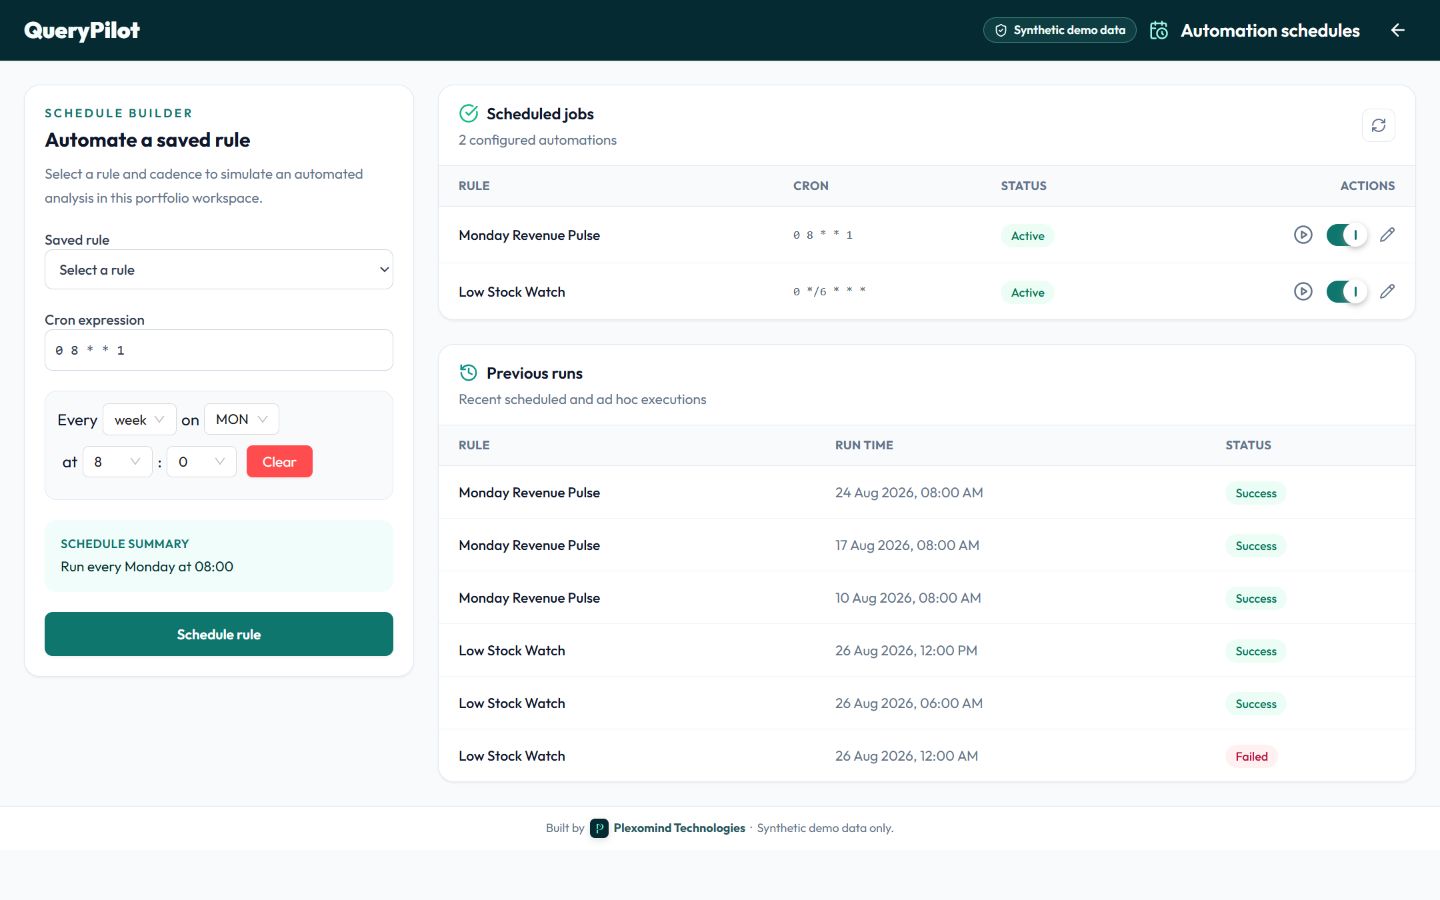
Task: Click the Plexomind Technologies logo icon
Action: tap(599, 828)
